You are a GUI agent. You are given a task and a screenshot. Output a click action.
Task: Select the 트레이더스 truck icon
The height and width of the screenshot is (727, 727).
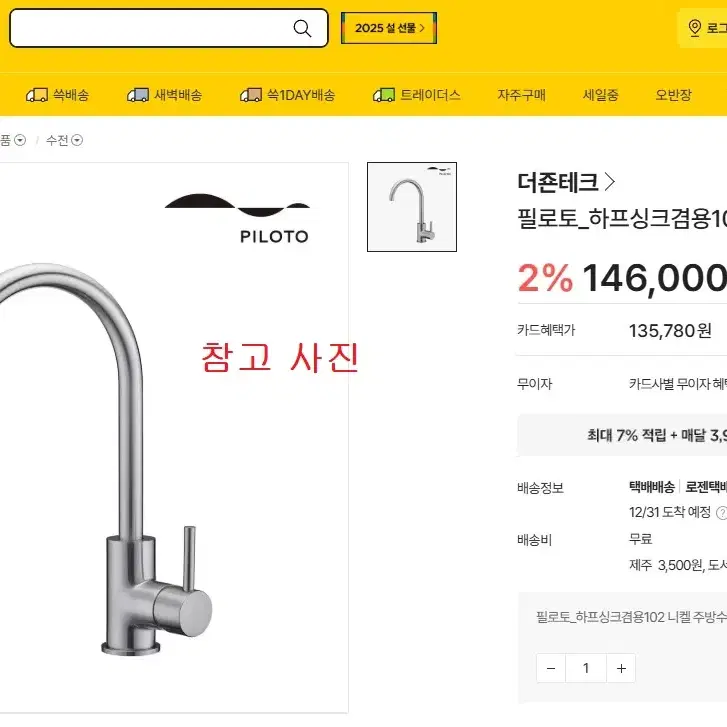pos(384,95)
